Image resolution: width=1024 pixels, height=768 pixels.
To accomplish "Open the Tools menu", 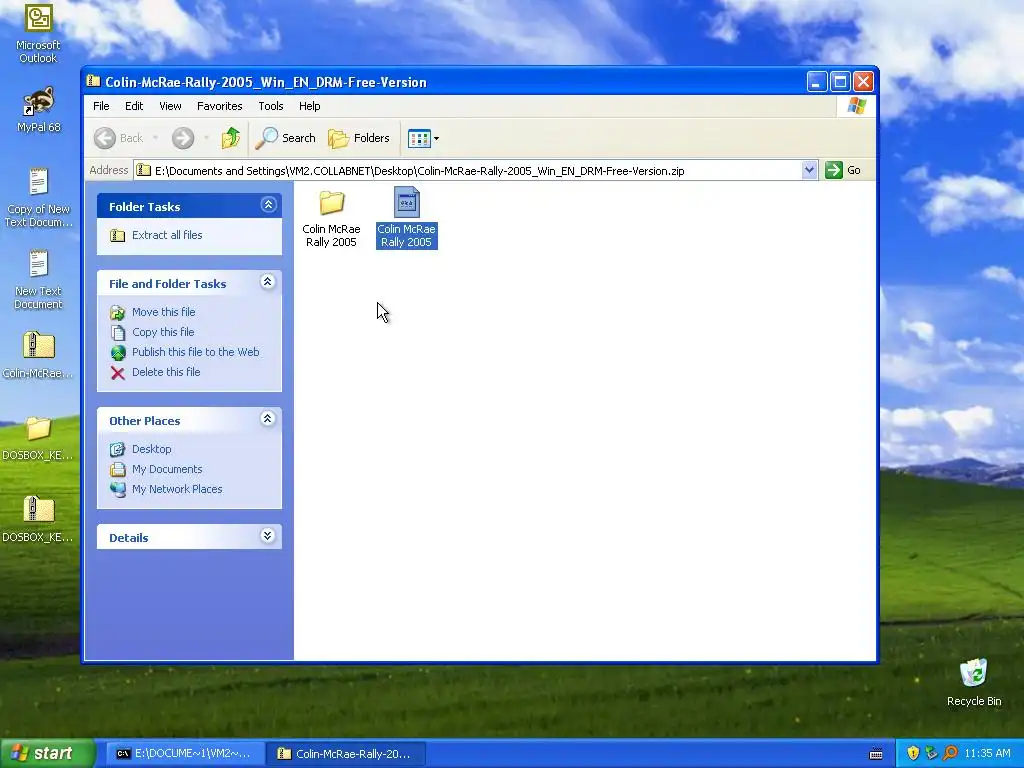I will coord(270,106).
